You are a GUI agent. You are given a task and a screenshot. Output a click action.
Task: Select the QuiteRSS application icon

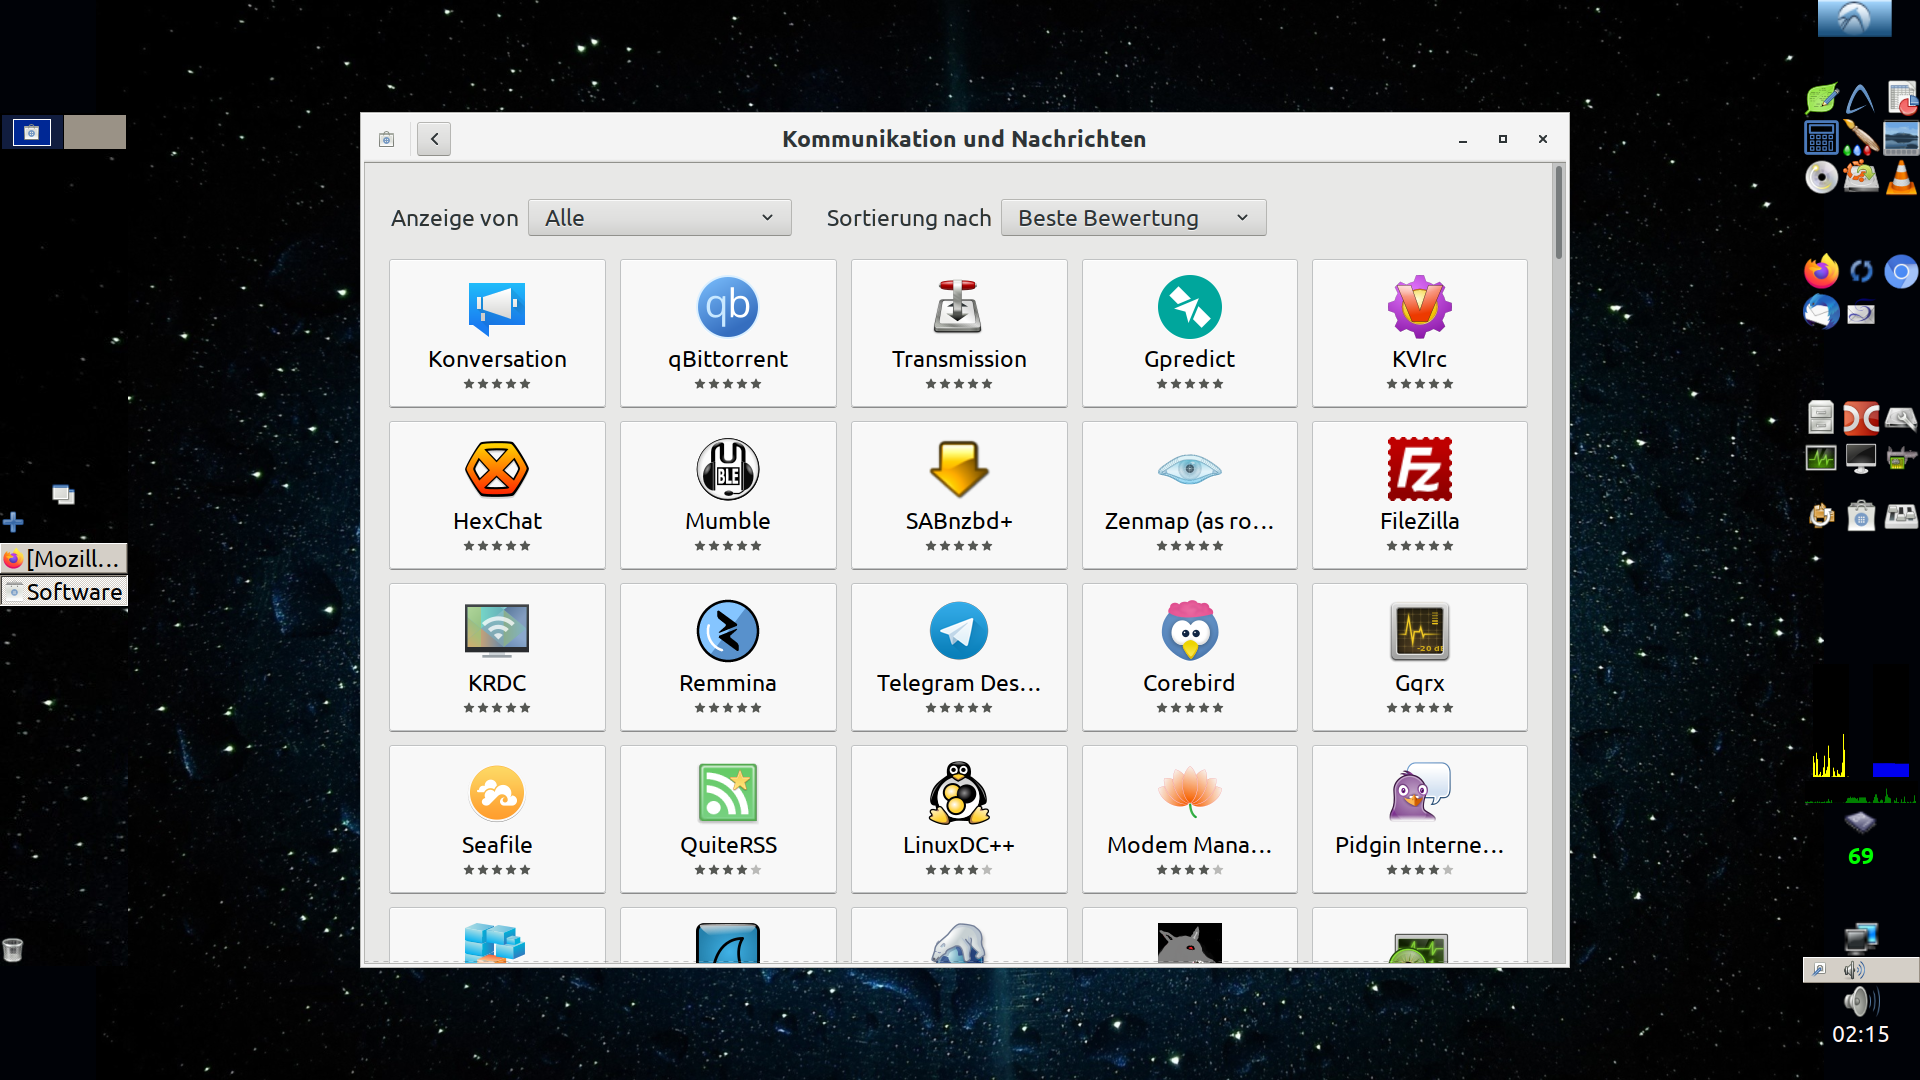(x=727, y=794)
